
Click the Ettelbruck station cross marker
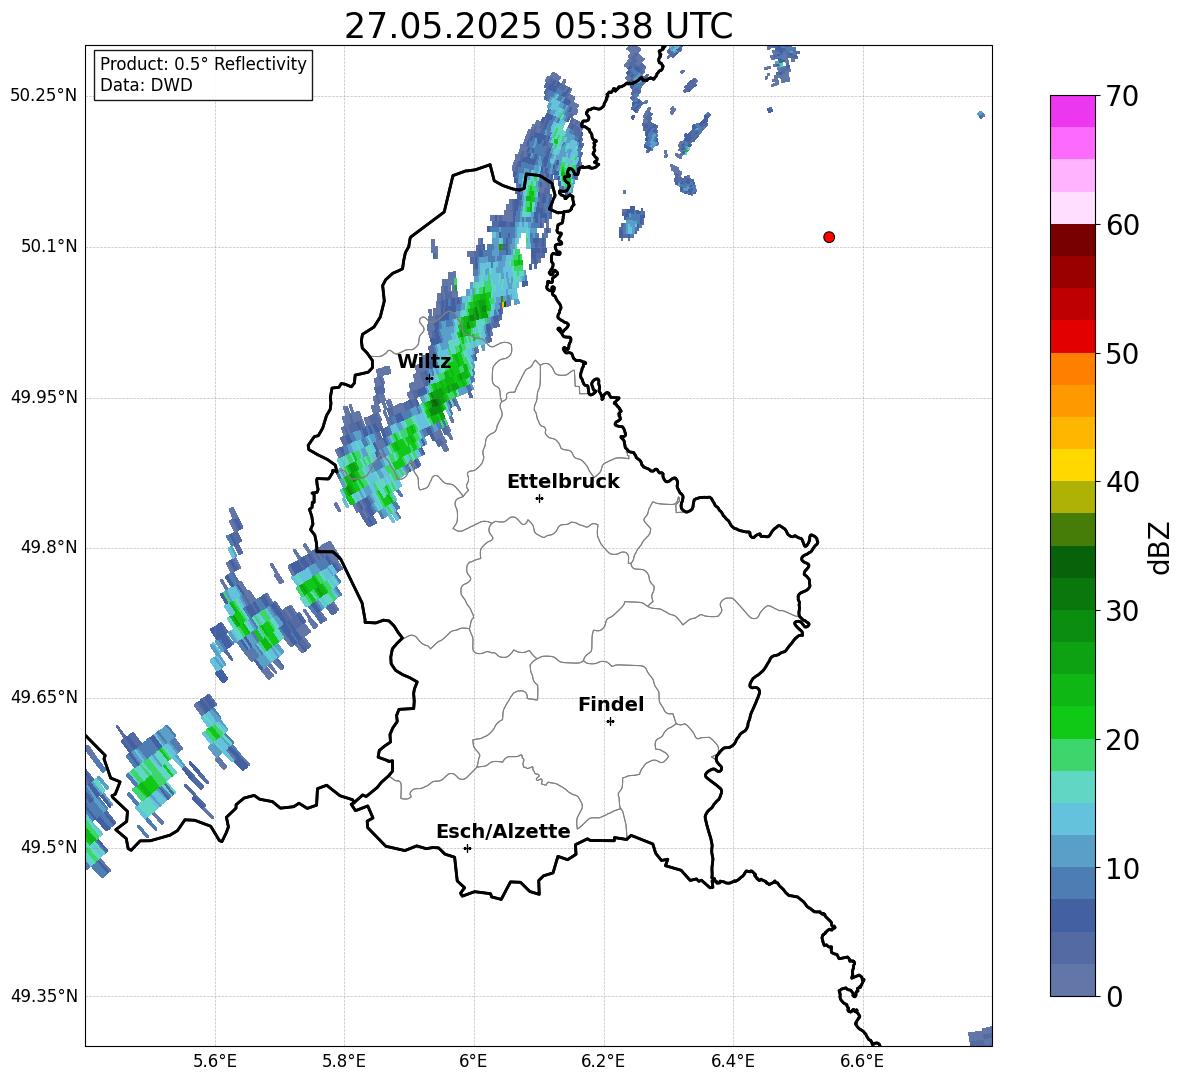539,498
